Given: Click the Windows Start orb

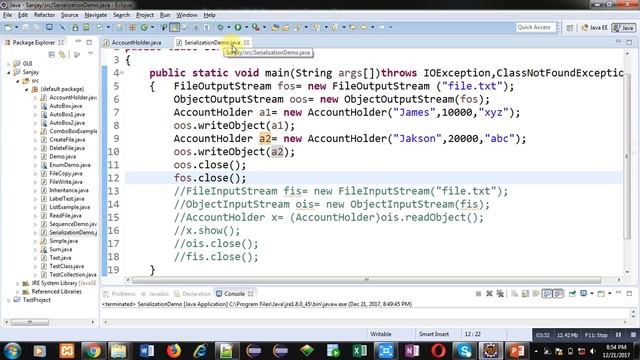Looking at the screenshot, I should pos(12,351).
